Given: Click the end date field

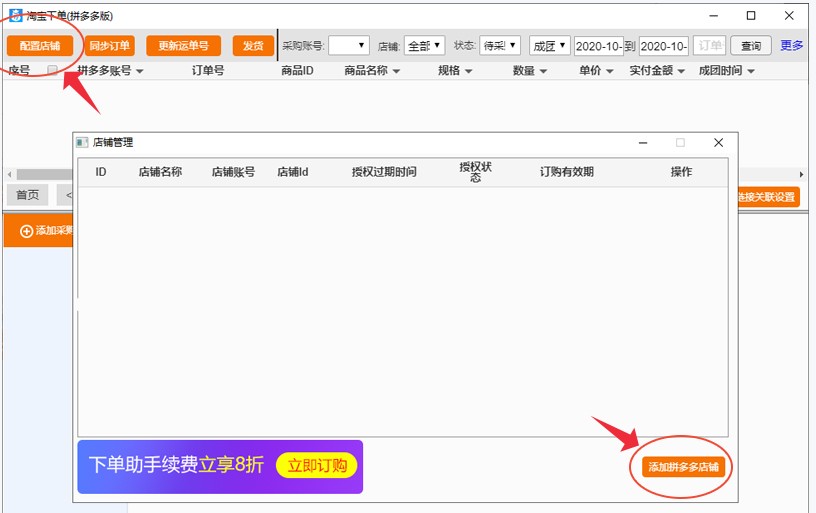Looking at the screenshot, I should coord(664,46).
